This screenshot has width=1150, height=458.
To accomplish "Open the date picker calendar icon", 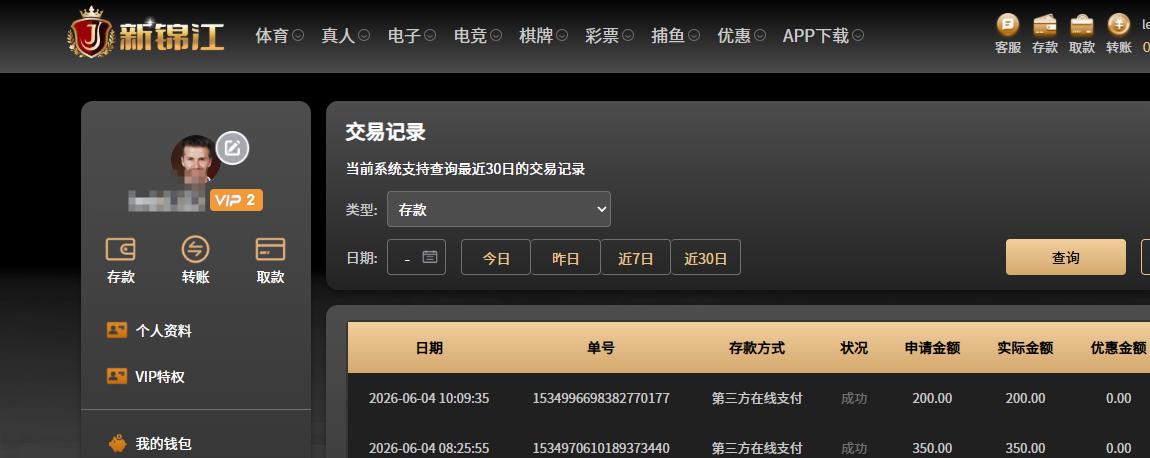I will click(430, 257).
